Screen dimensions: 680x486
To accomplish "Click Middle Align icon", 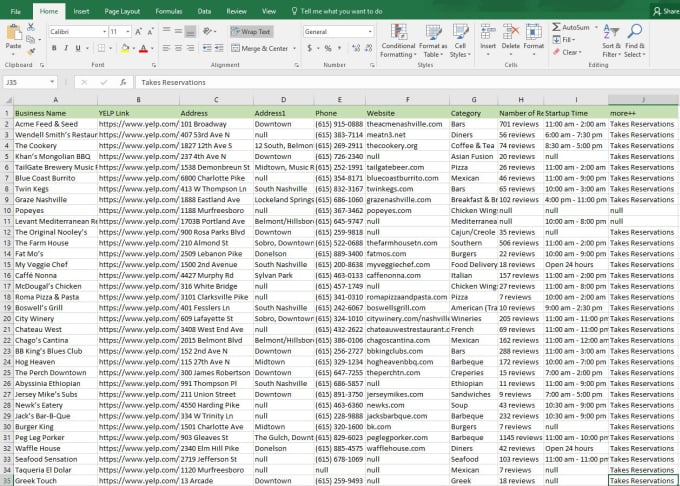I will [178, 31].
